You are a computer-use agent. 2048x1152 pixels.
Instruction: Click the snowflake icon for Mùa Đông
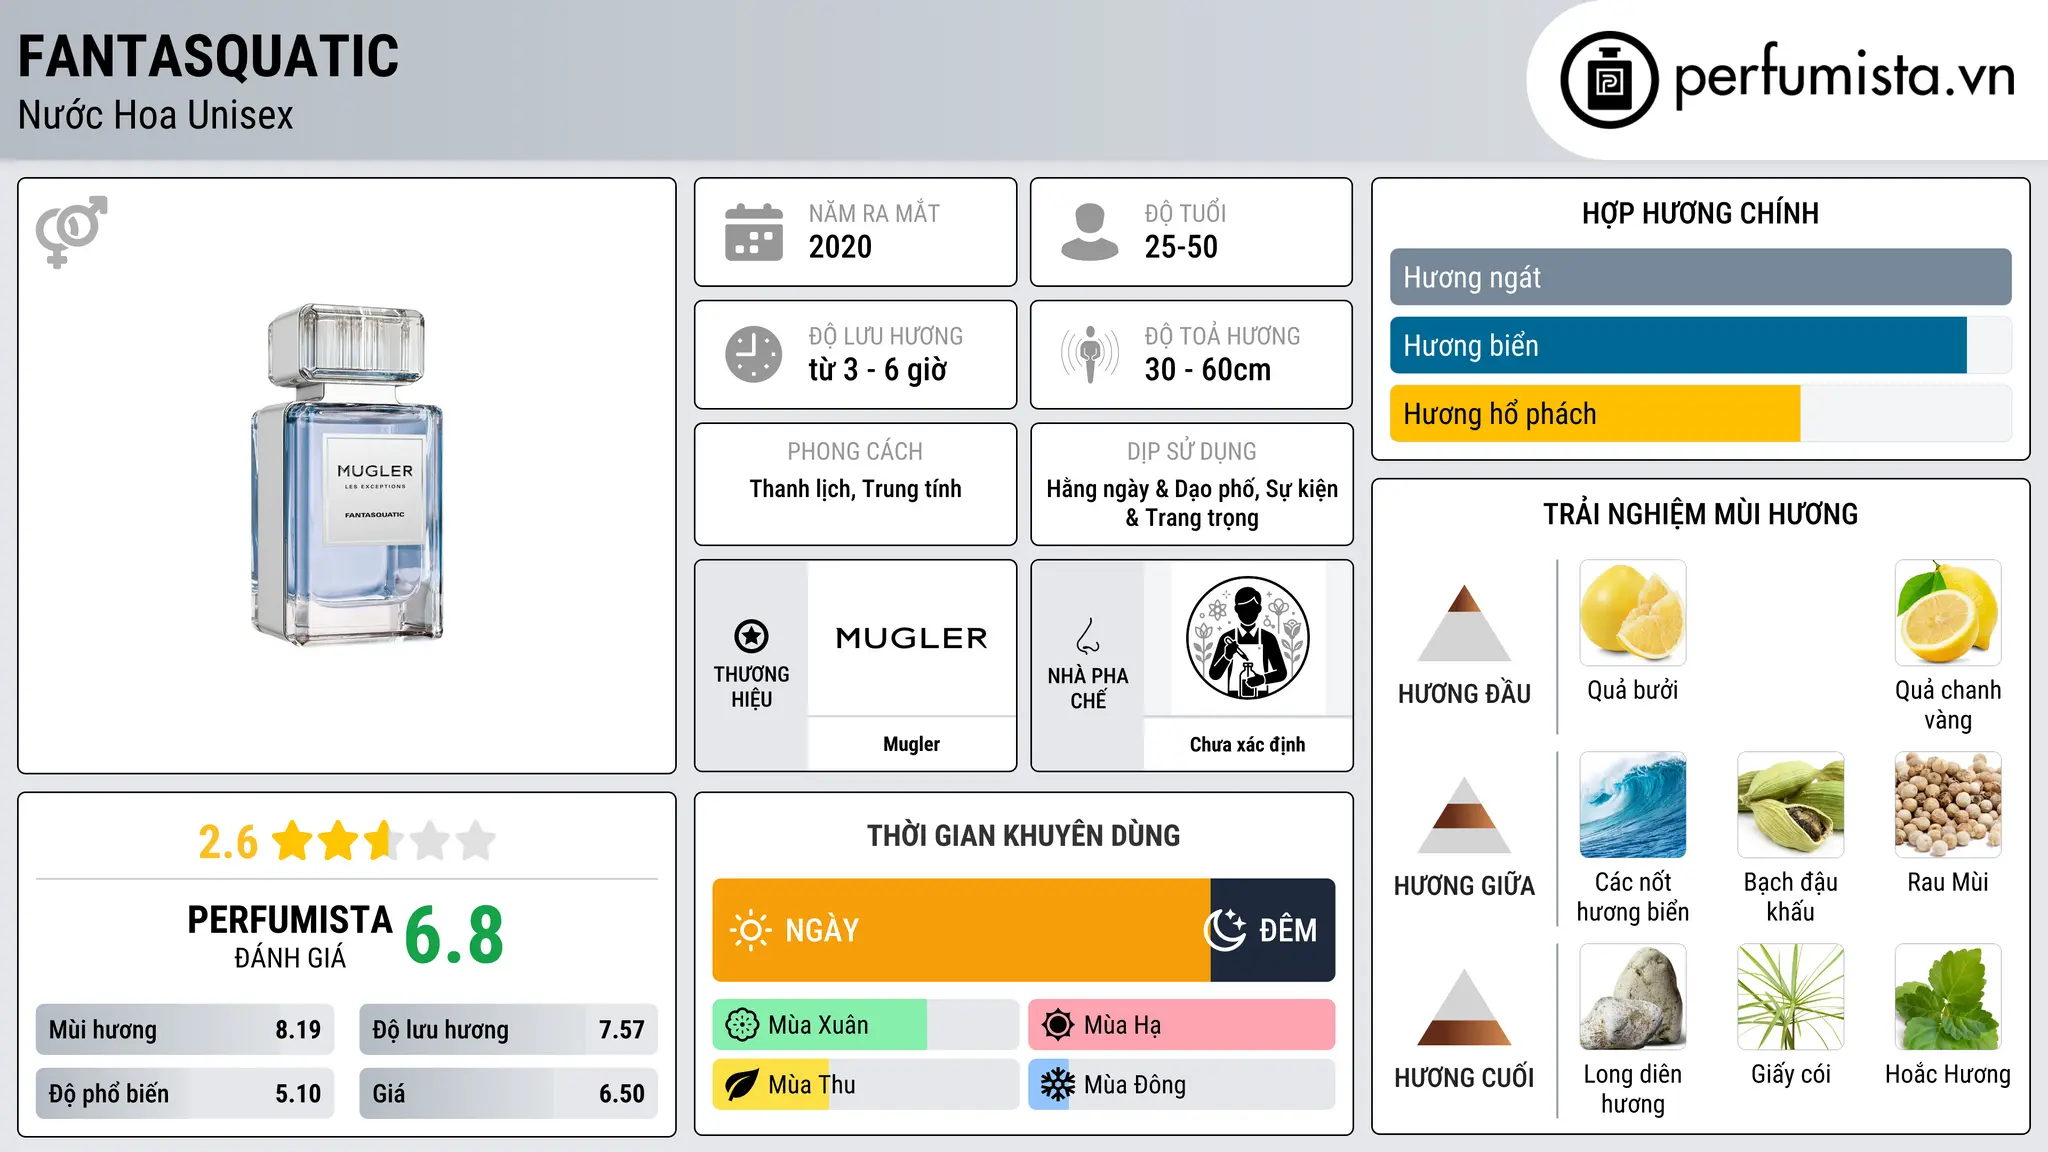(1058, 1085)
